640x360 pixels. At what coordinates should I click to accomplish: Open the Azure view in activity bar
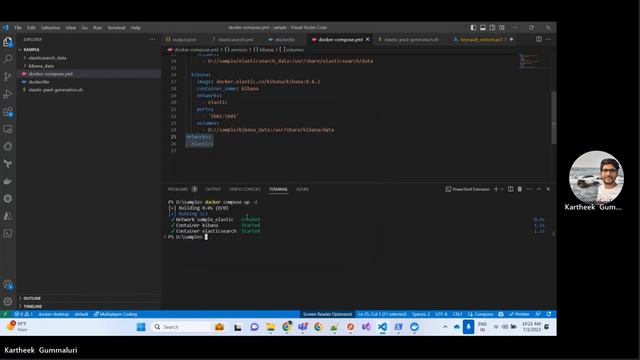(x=8, y=216)
